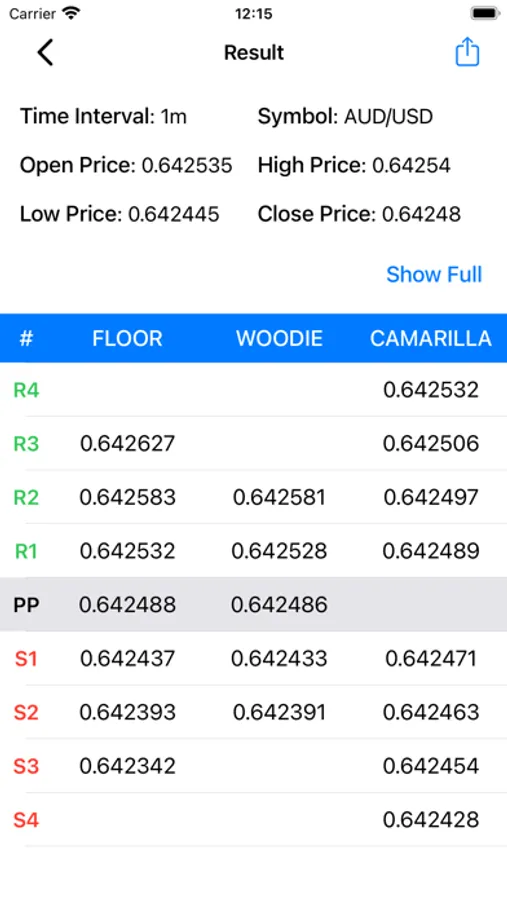This screenshot has height=900, width=507.
Task: Tap High Price 0.64254
Action: click(x=354, y=165)
